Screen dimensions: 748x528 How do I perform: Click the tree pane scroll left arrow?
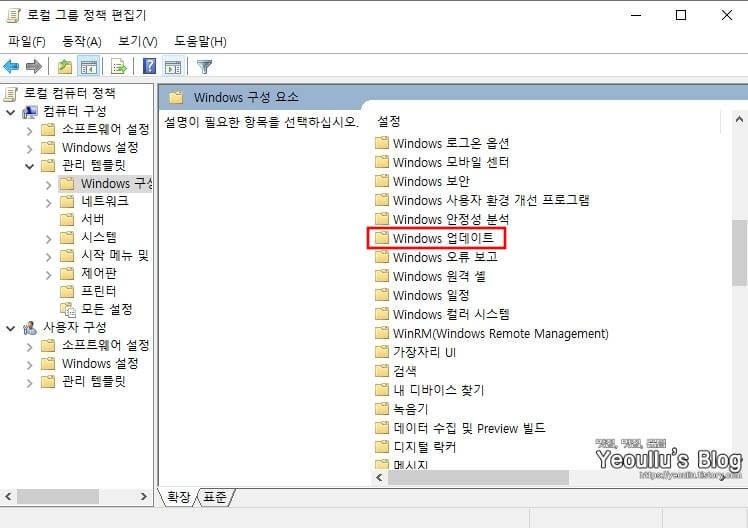coord(8,497)
